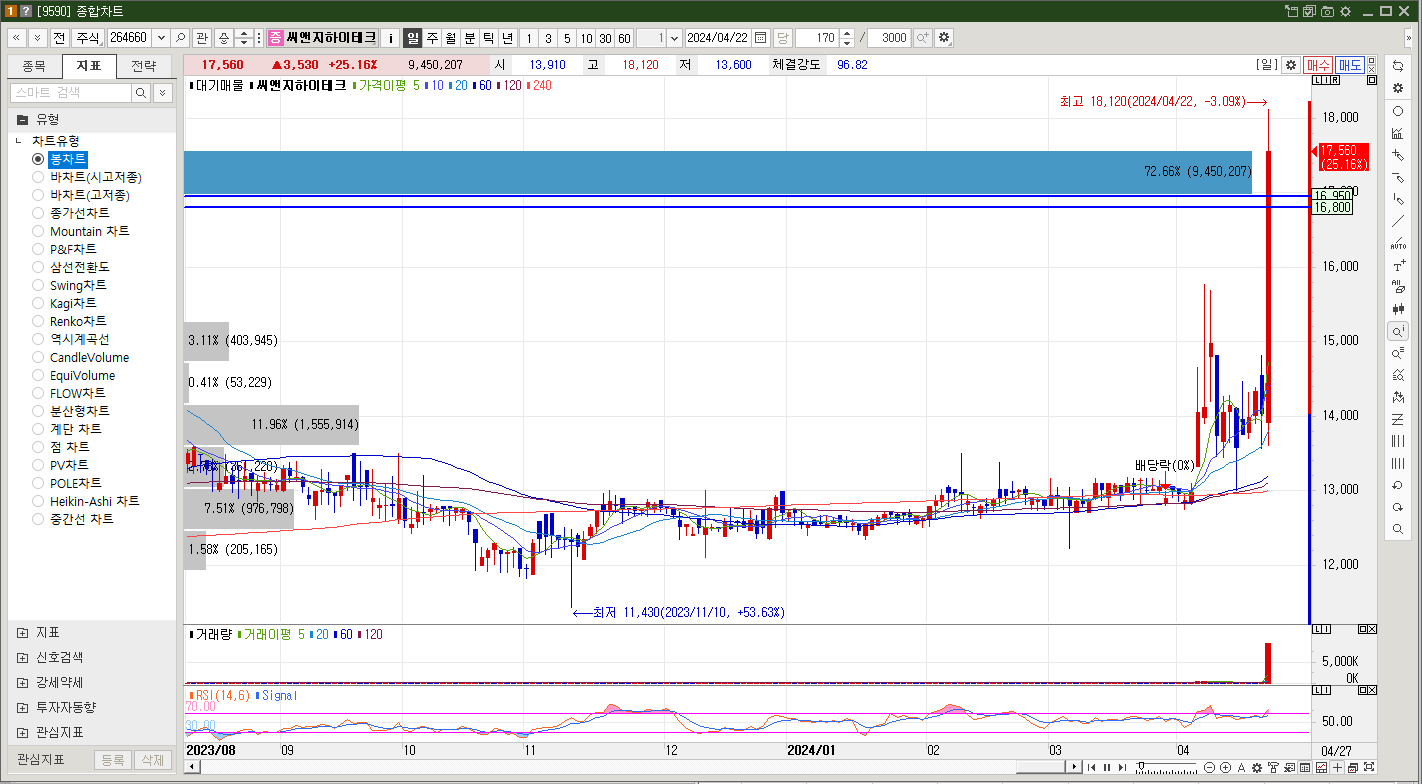Viewport: 1422px width, 784px height.
Task: Click the 삭제 button
Action: (152, 760)
